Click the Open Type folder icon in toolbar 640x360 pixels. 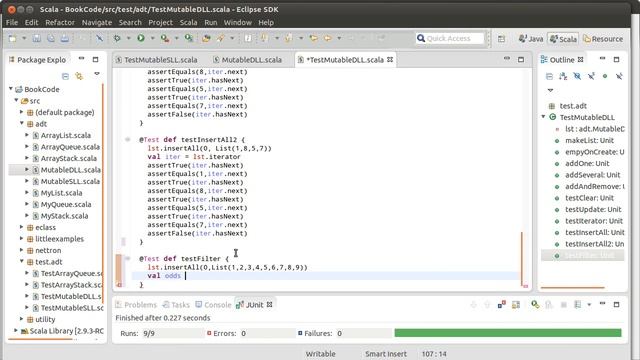[206, 38]
